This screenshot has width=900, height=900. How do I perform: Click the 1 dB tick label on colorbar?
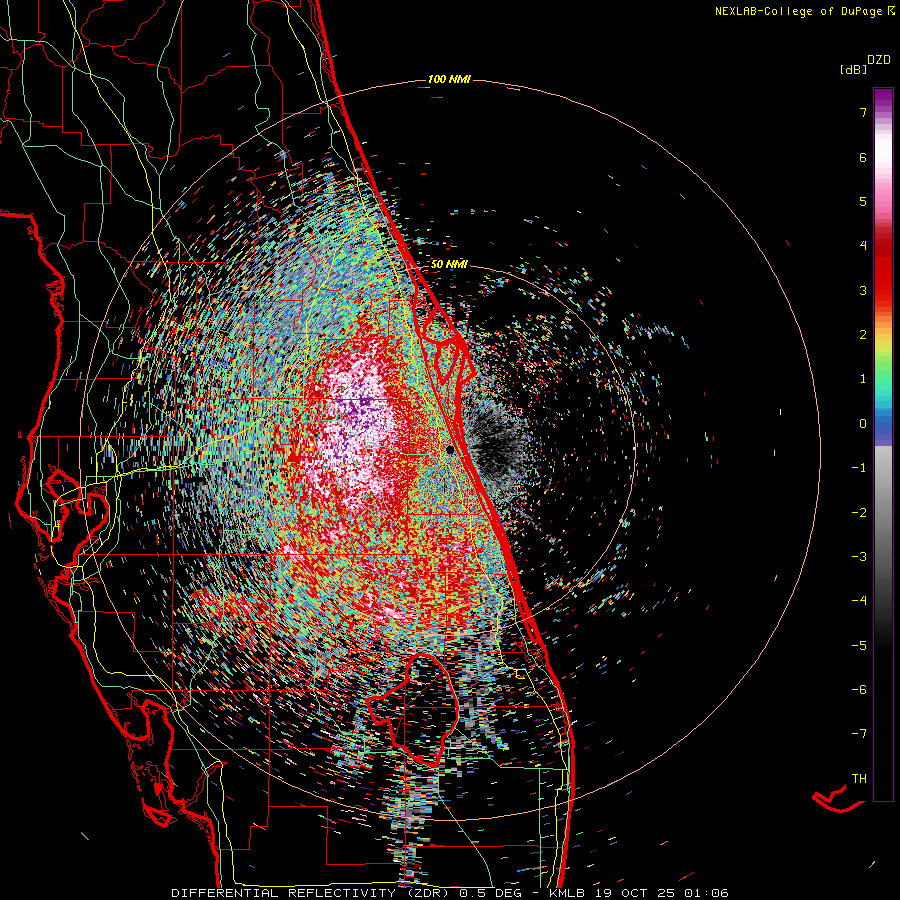coord(863,379)
